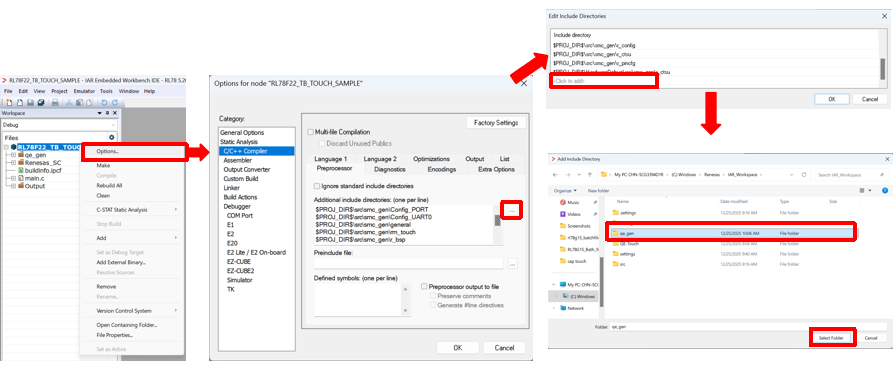
Task: Expand the Renesas_SC tree node
Action: coord(13,162)
